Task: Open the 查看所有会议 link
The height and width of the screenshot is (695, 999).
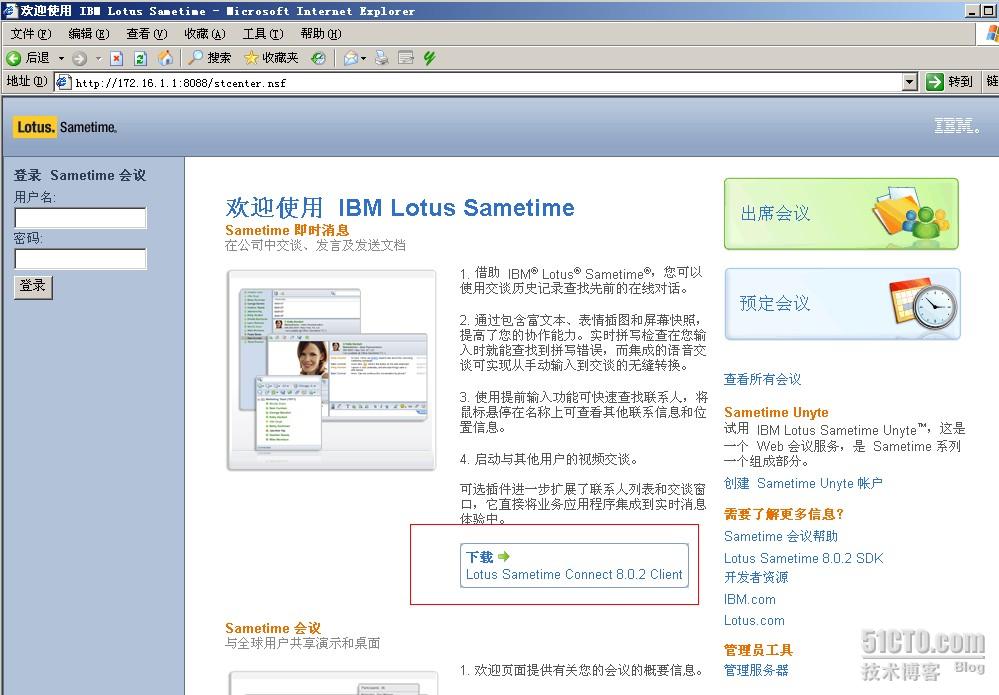Action: point(762,379)
